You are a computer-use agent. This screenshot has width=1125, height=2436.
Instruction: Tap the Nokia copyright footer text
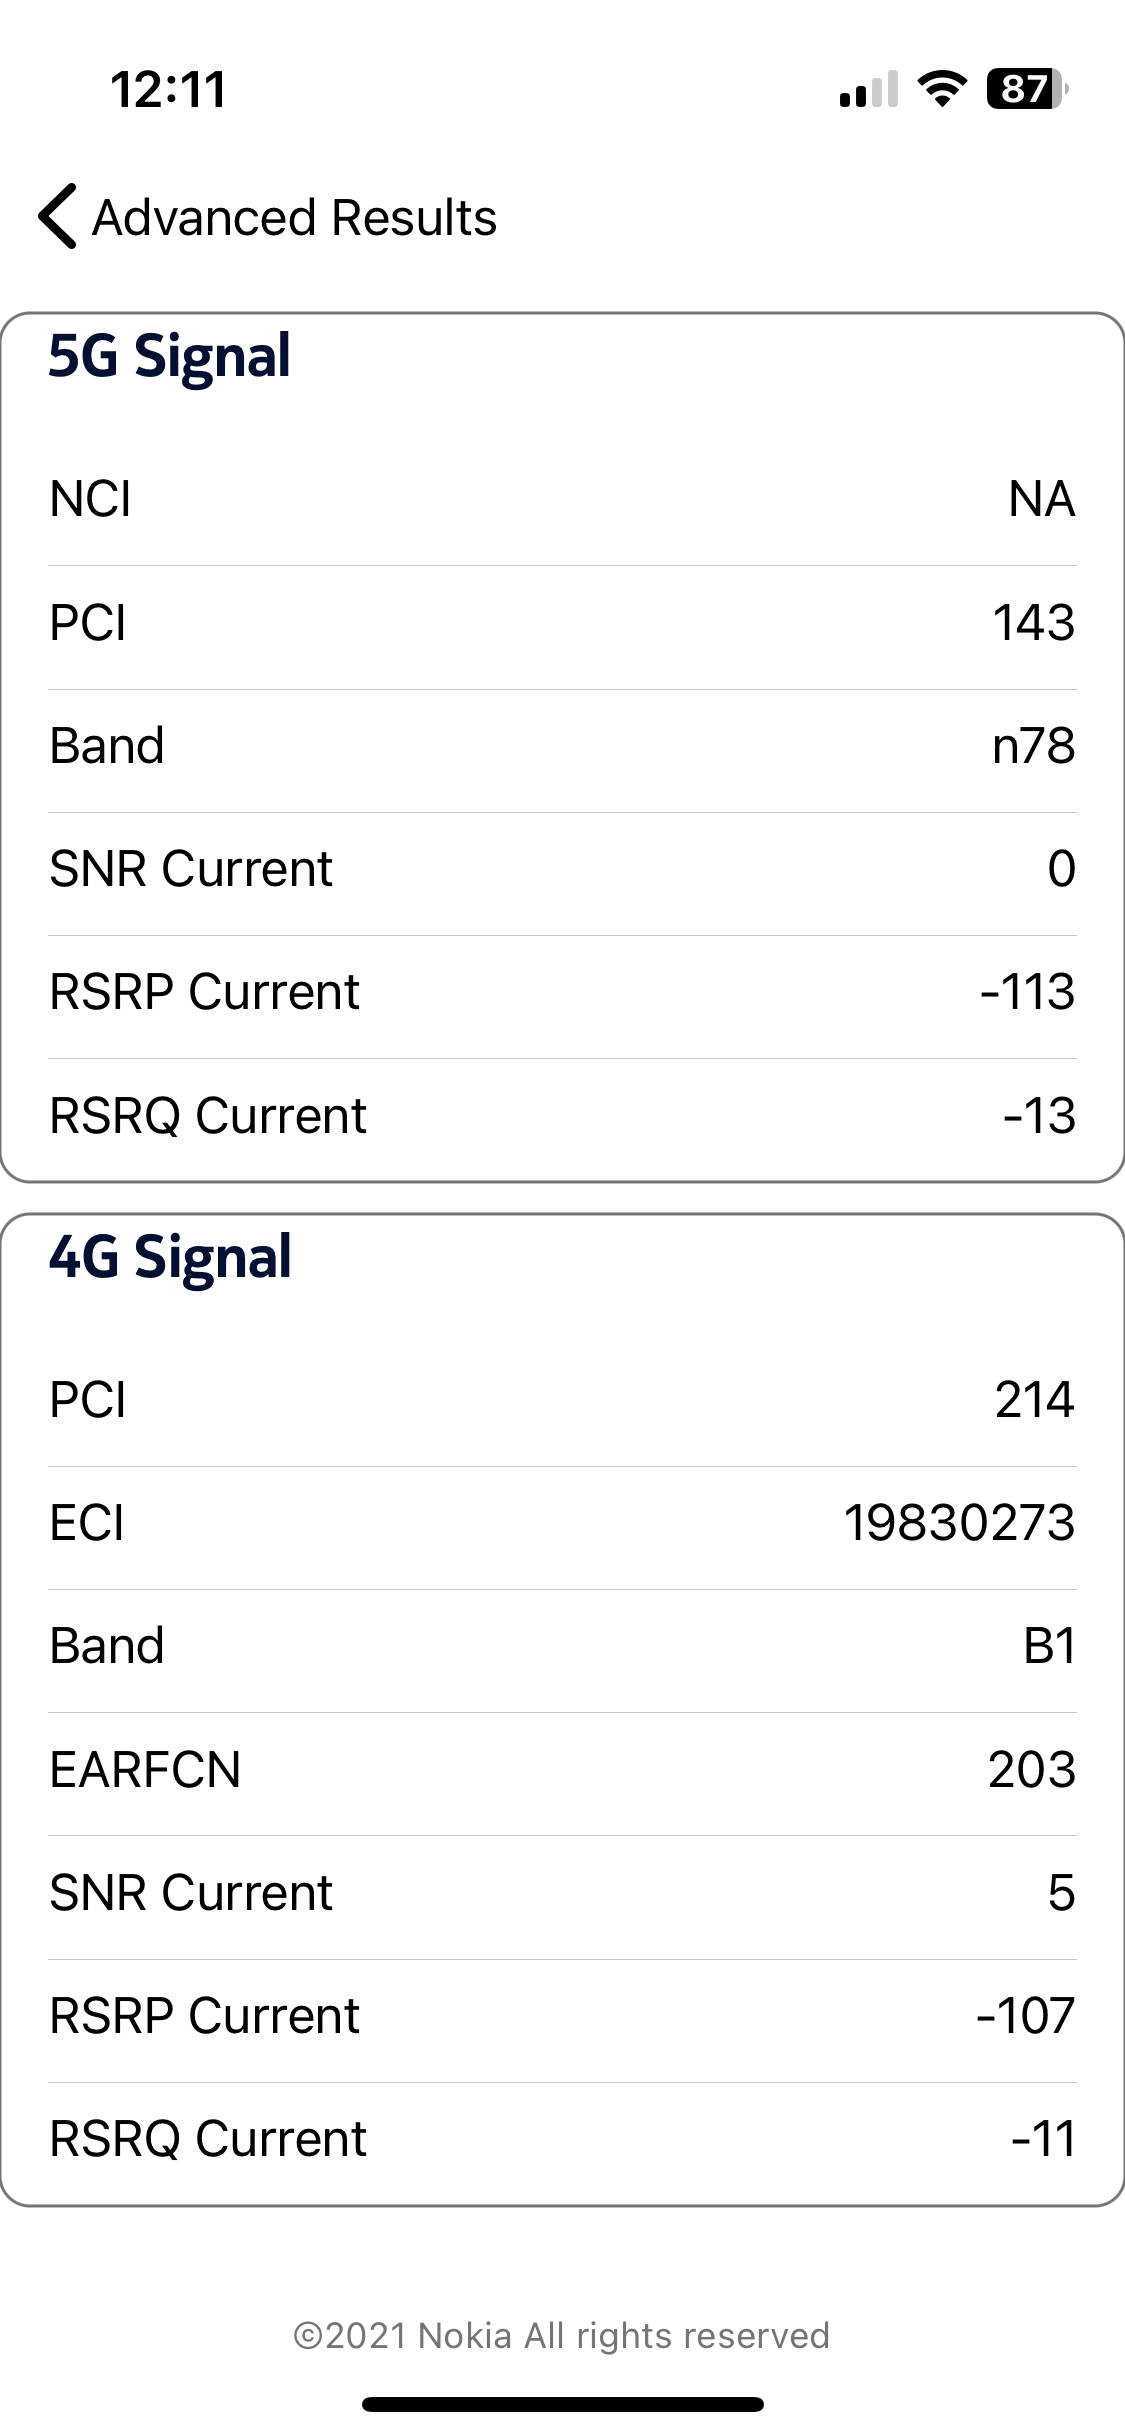tap(561, 2335)
